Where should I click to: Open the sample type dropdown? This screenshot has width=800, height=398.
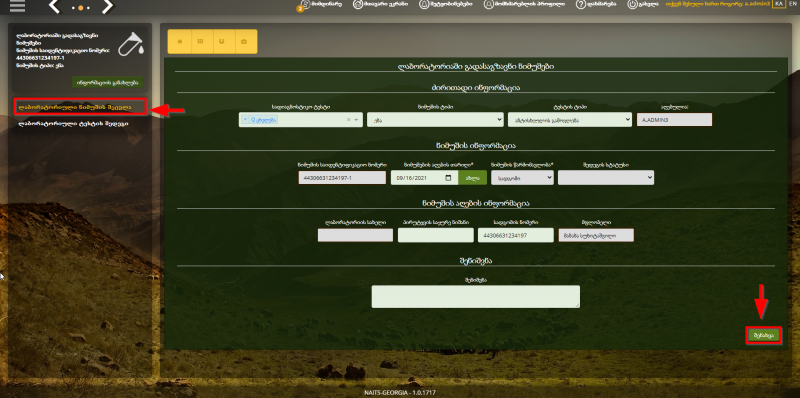tap(436, 119)
